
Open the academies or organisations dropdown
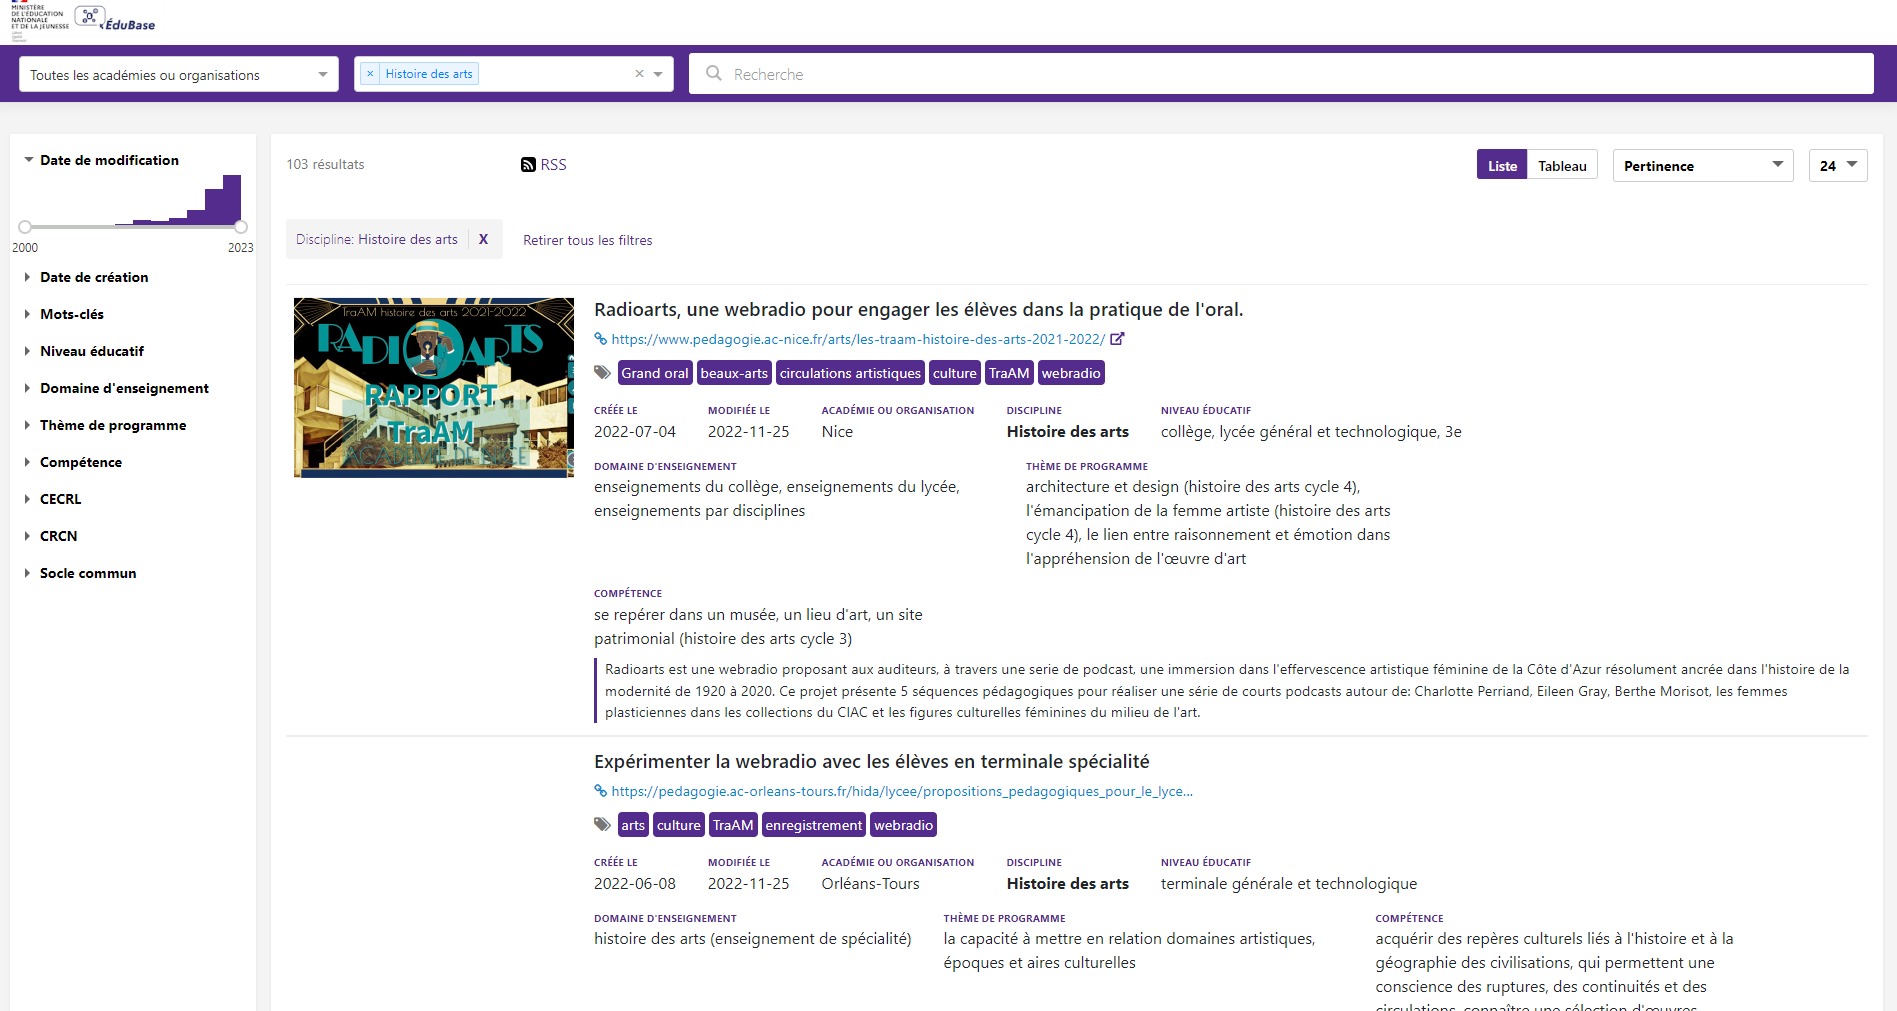point(179,74)
